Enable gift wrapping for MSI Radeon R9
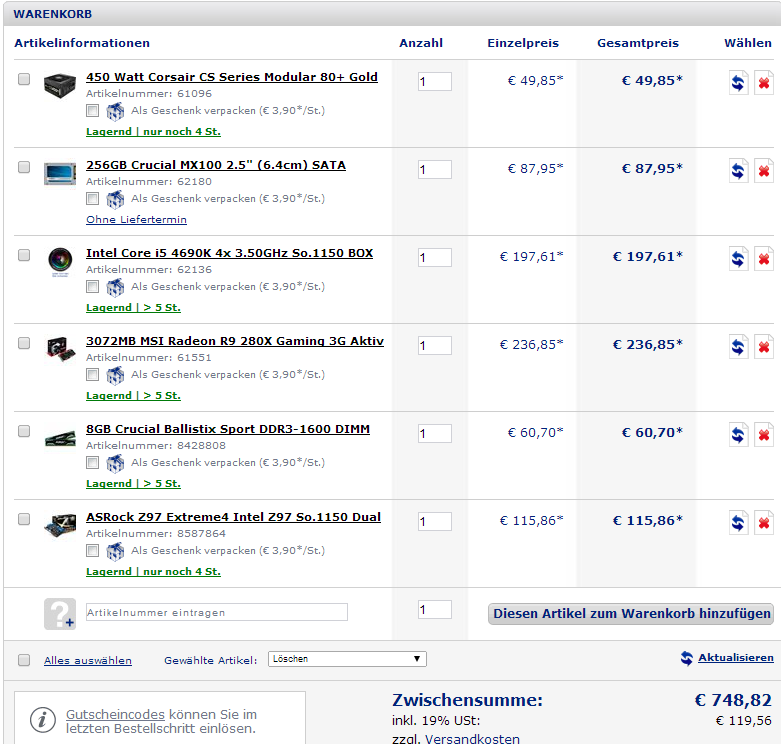Screen dimensions: 781x744 click(x=92, y=374)
